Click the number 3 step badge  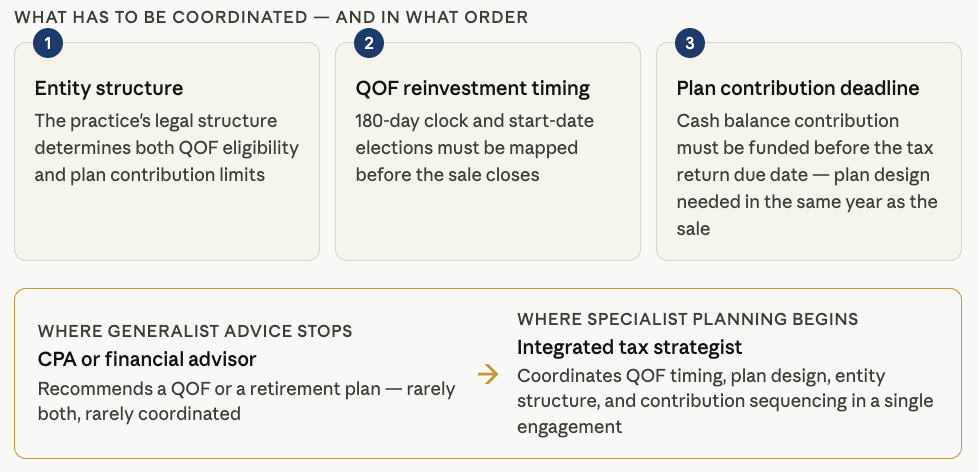[x=690, y=43]
